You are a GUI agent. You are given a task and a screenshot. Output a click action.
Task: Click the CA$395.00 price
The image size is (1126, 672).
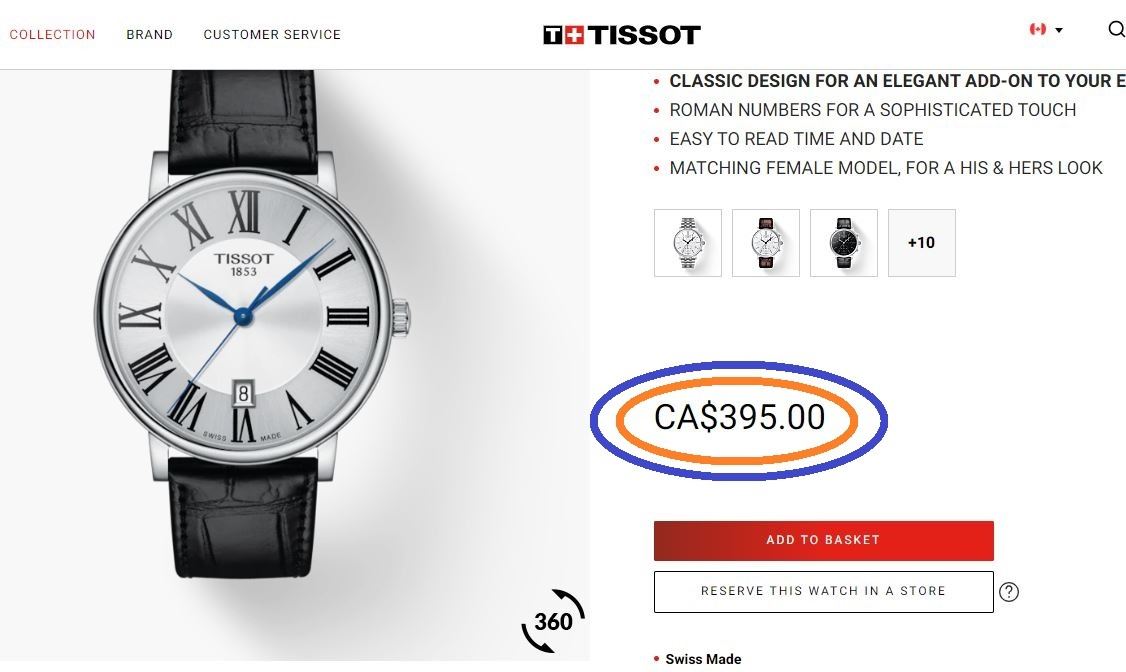click(740, 418)
